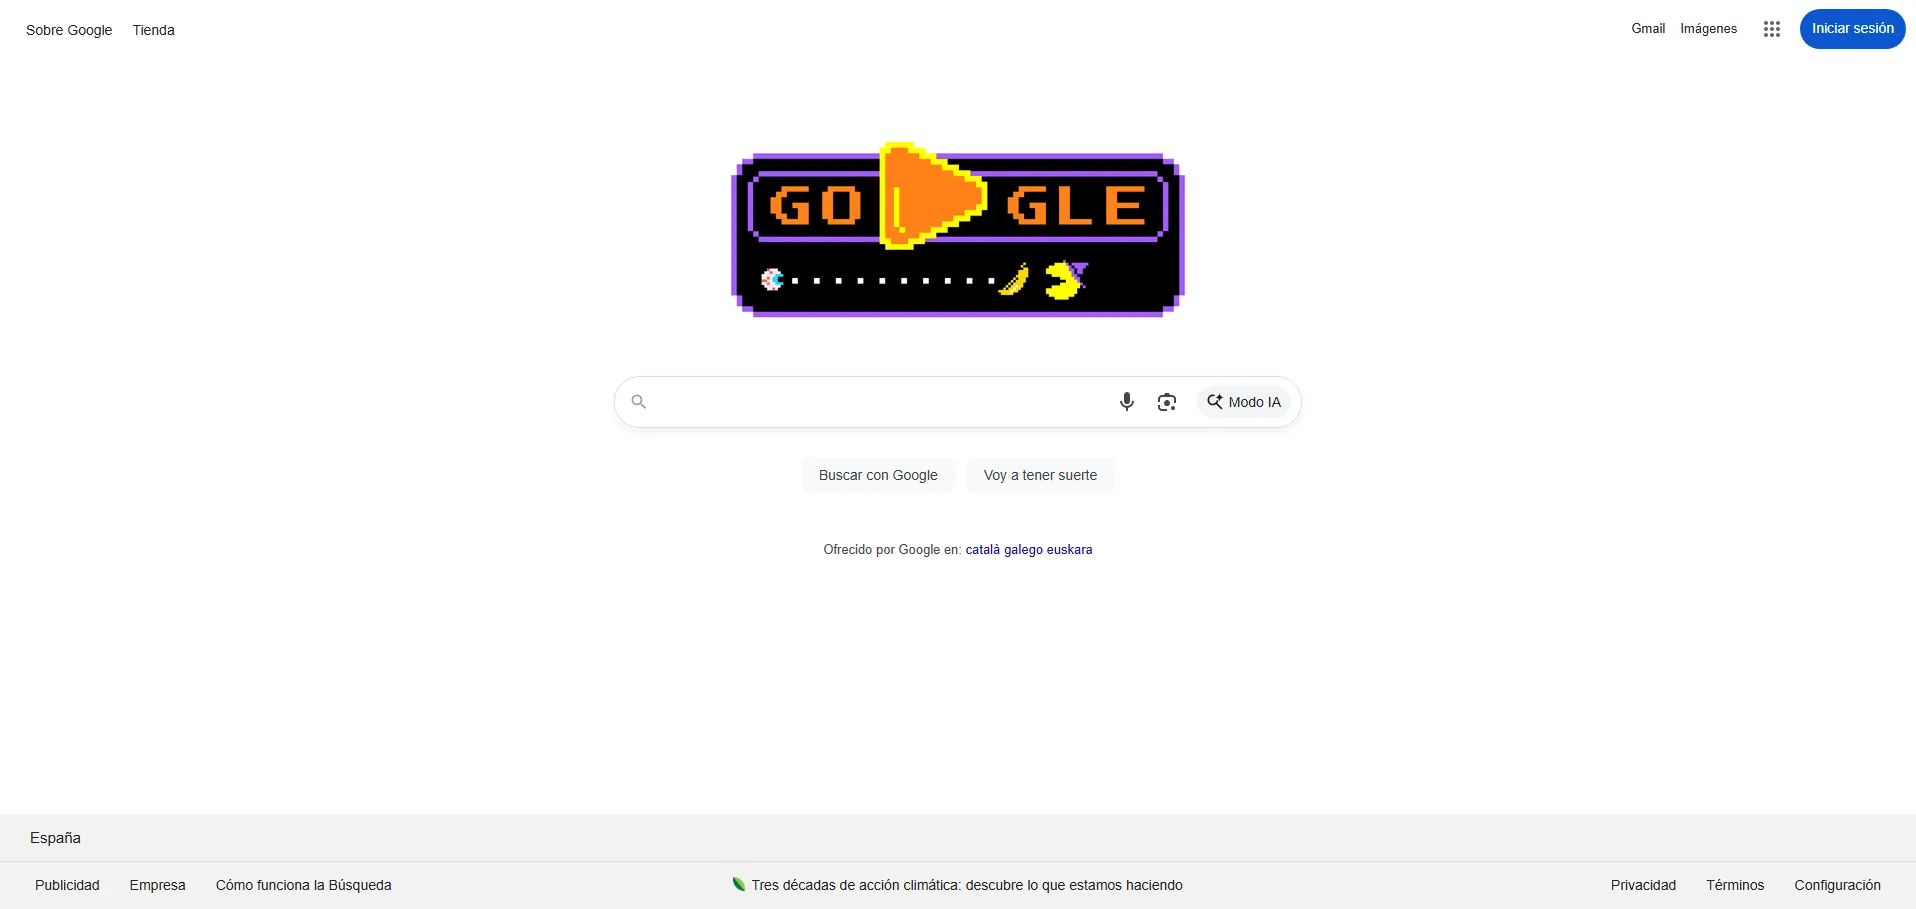
Task: Open Configuración menu in footer
Action: tap(1837, 885)
